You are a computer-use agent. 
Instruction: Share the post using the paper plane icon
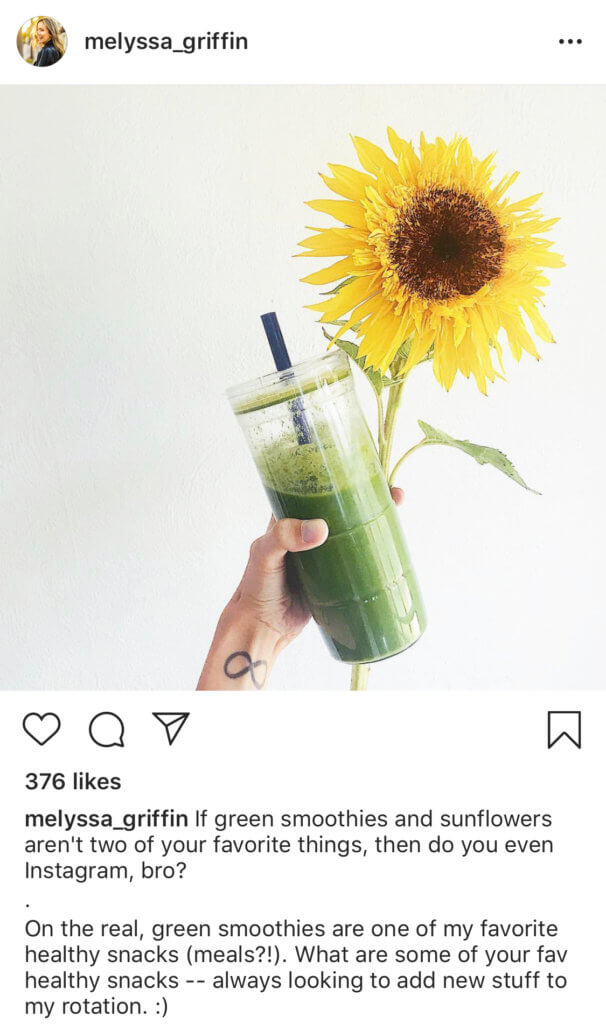point(170,728)
